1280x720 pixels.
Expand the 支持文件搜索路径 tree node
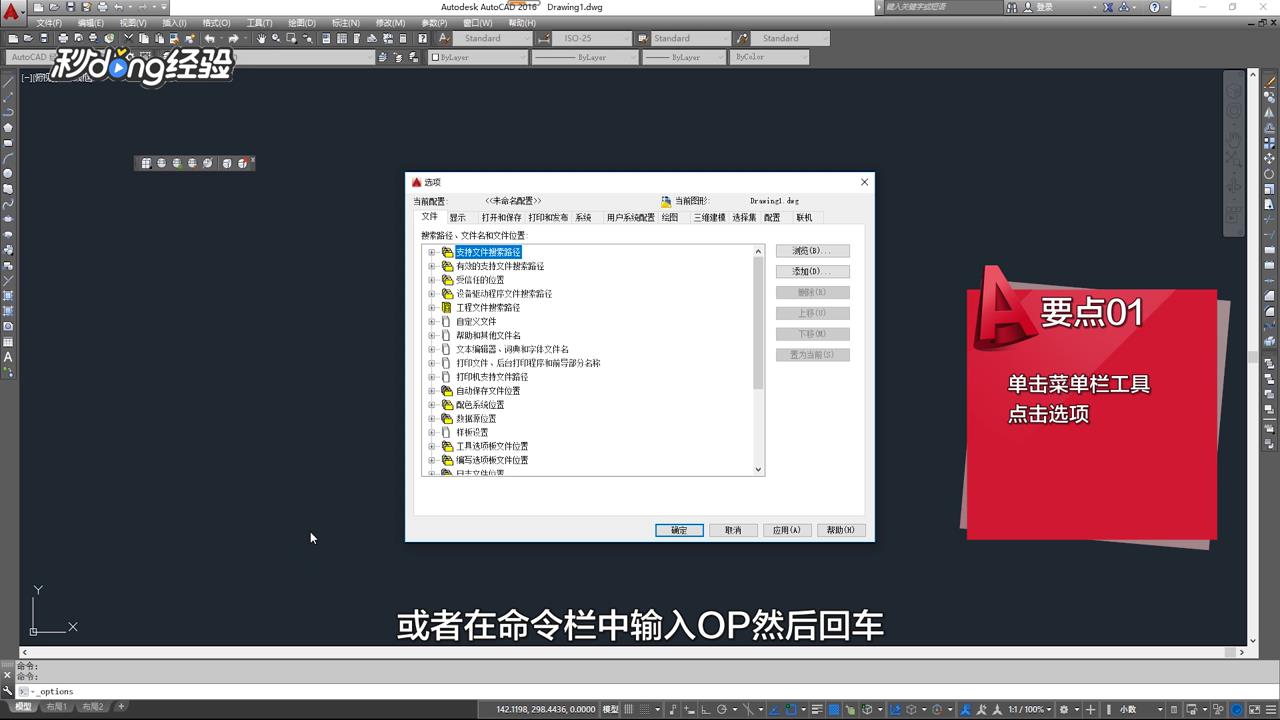point(432,252)
